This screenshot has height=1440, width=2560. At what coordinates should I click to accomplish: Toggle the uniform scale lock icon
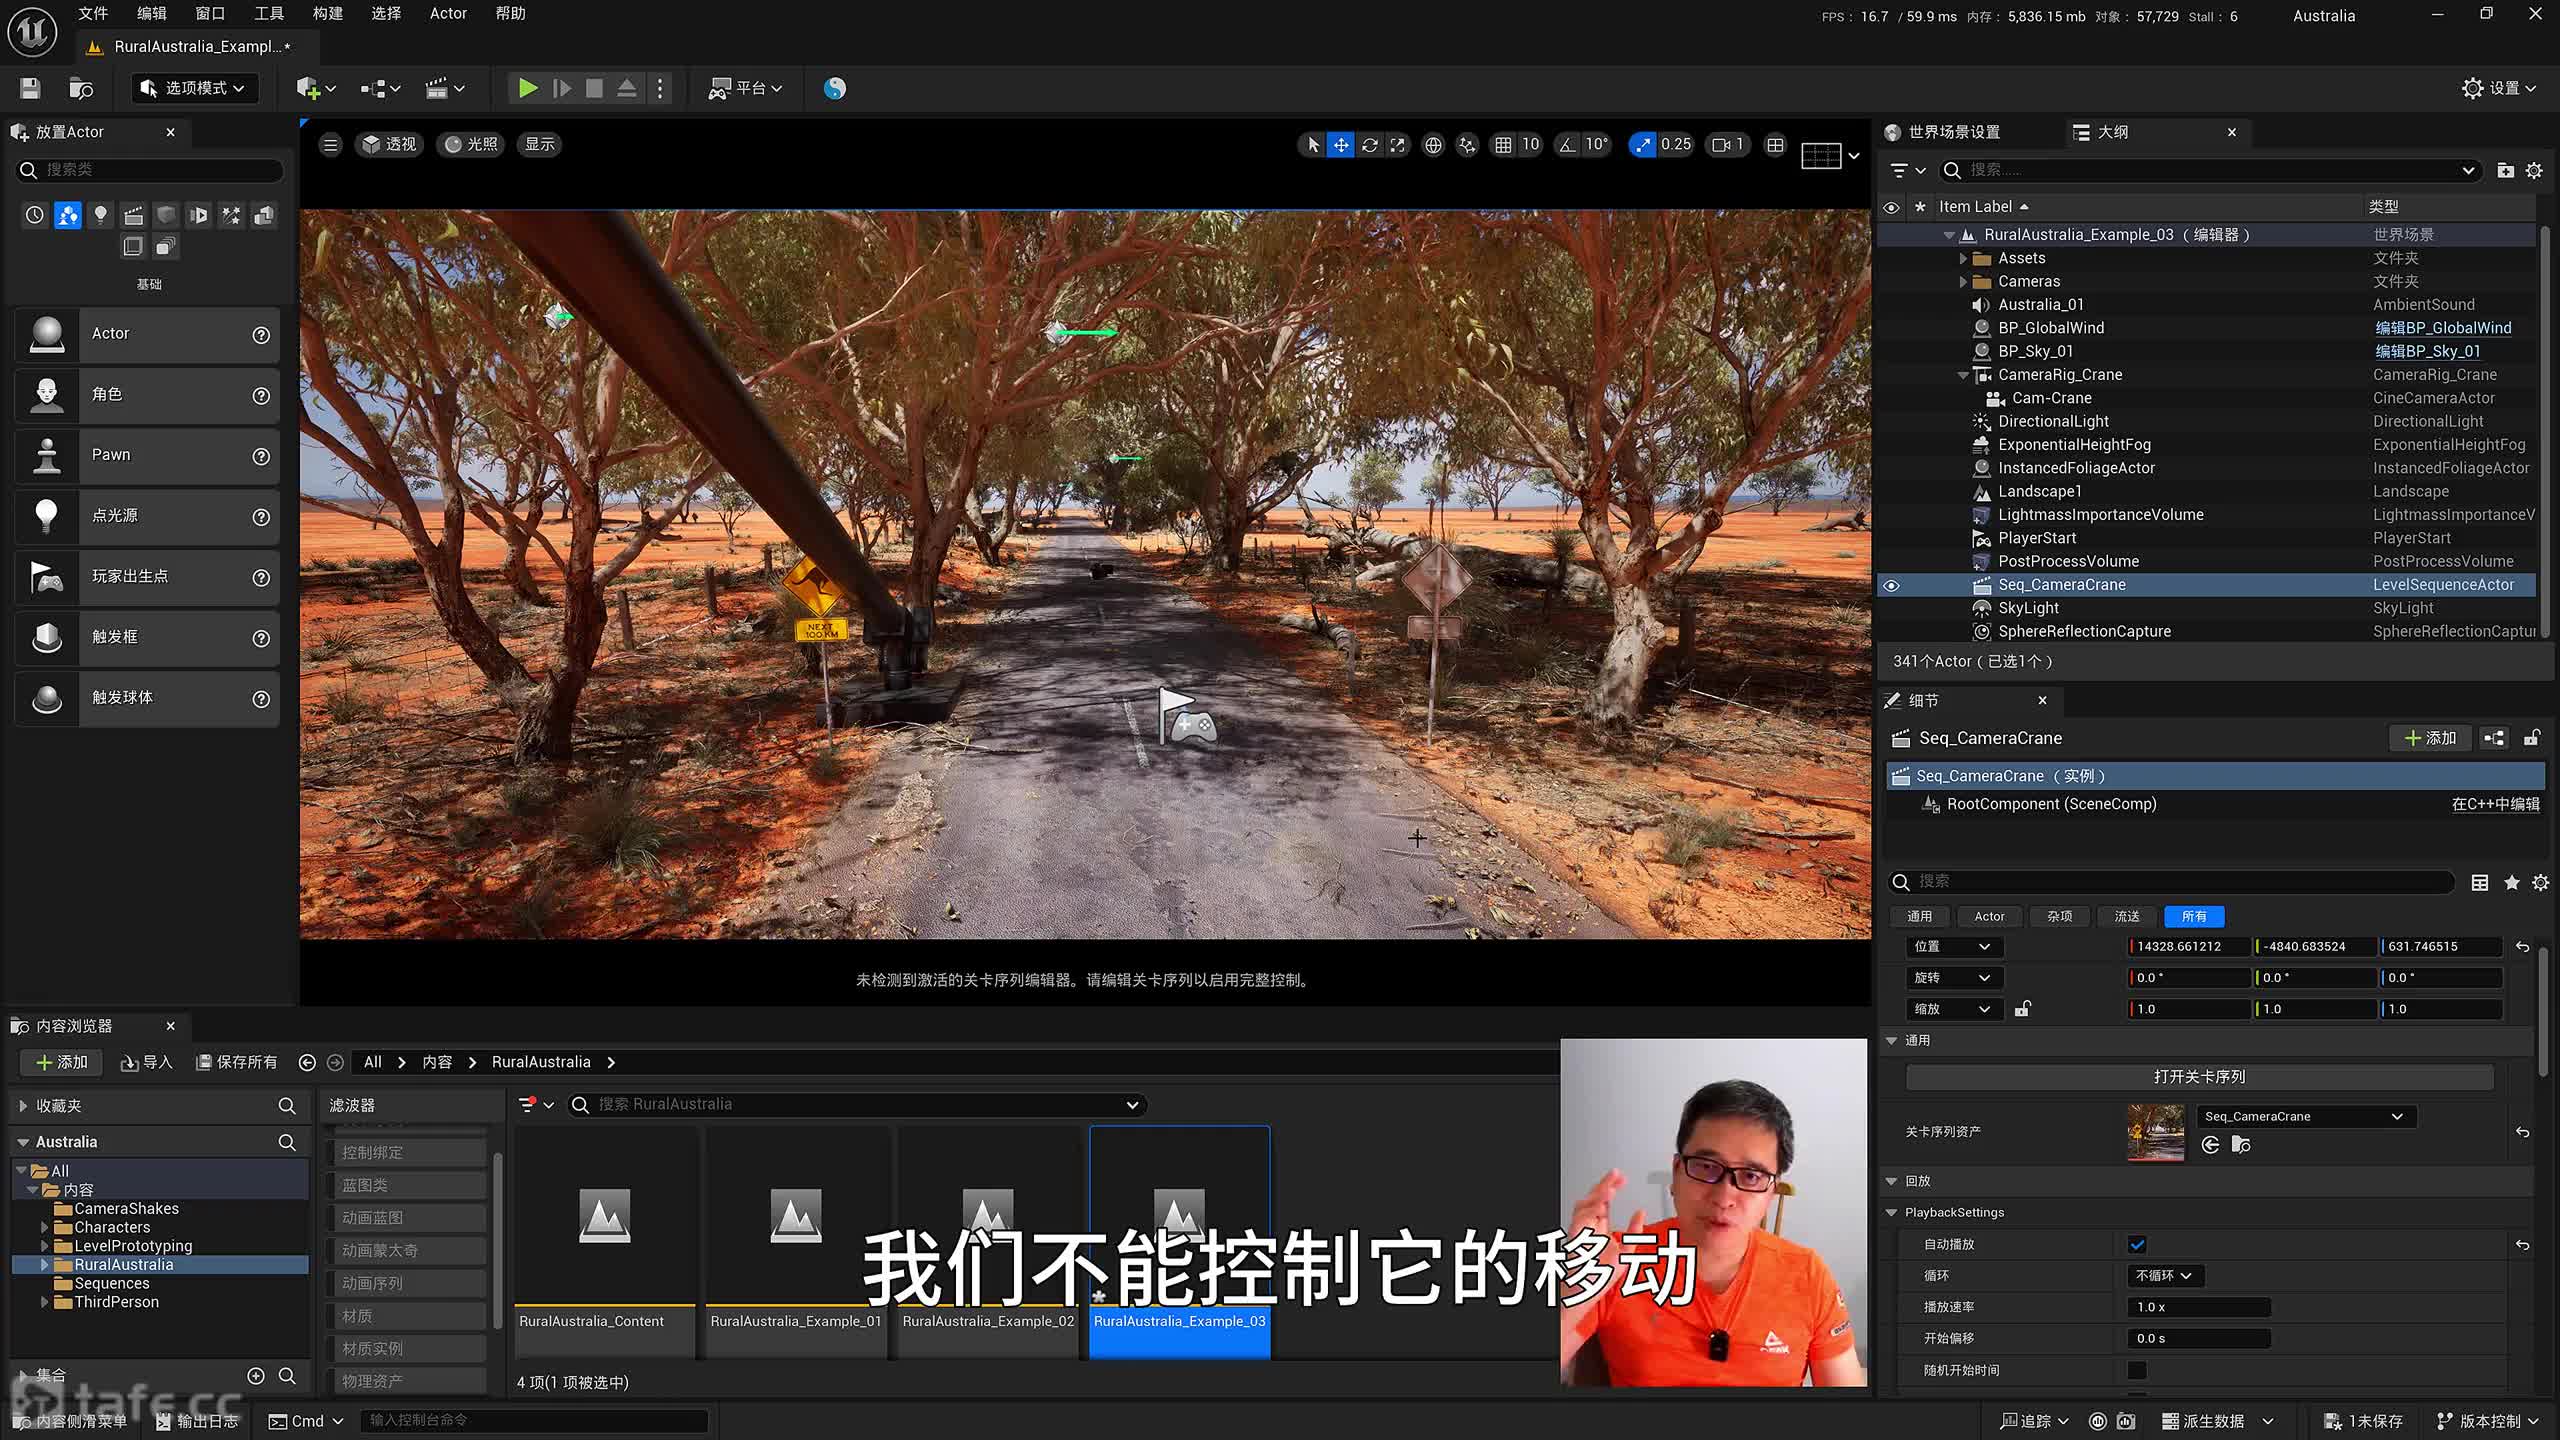pyautogui.click(x=2022, y=1008)
